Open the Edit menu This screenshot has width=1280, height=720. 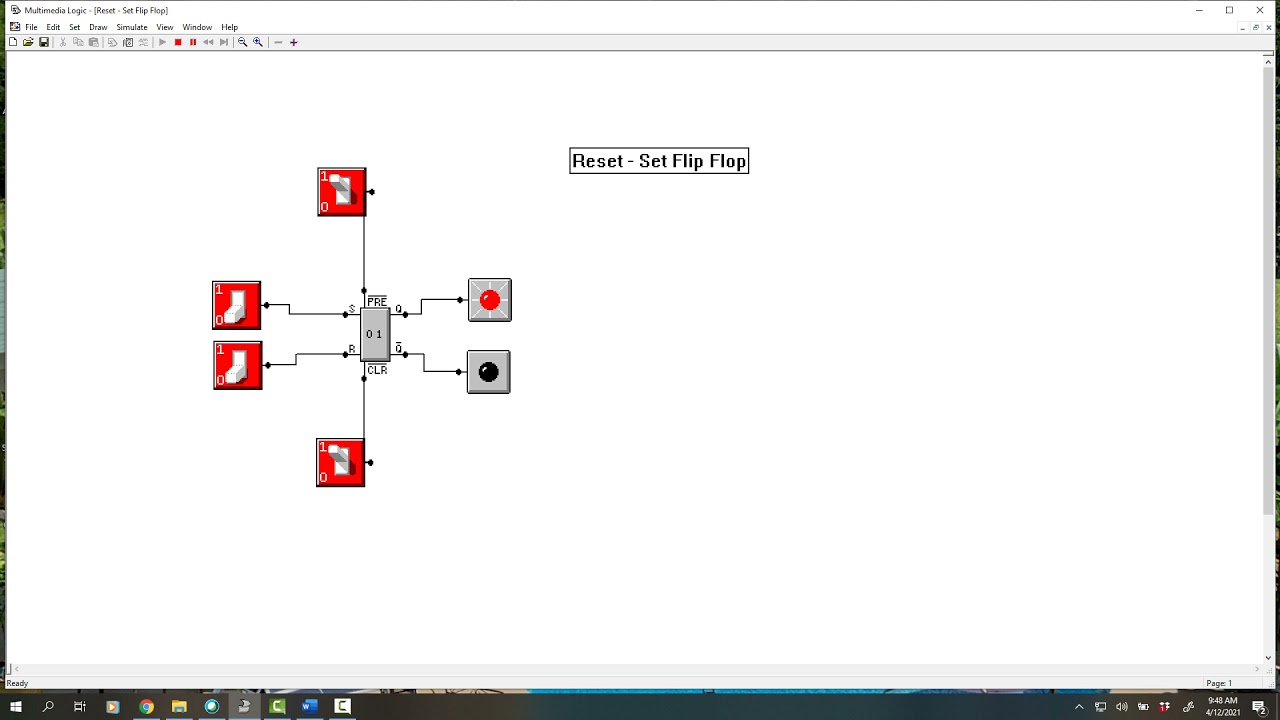[53, 27]
